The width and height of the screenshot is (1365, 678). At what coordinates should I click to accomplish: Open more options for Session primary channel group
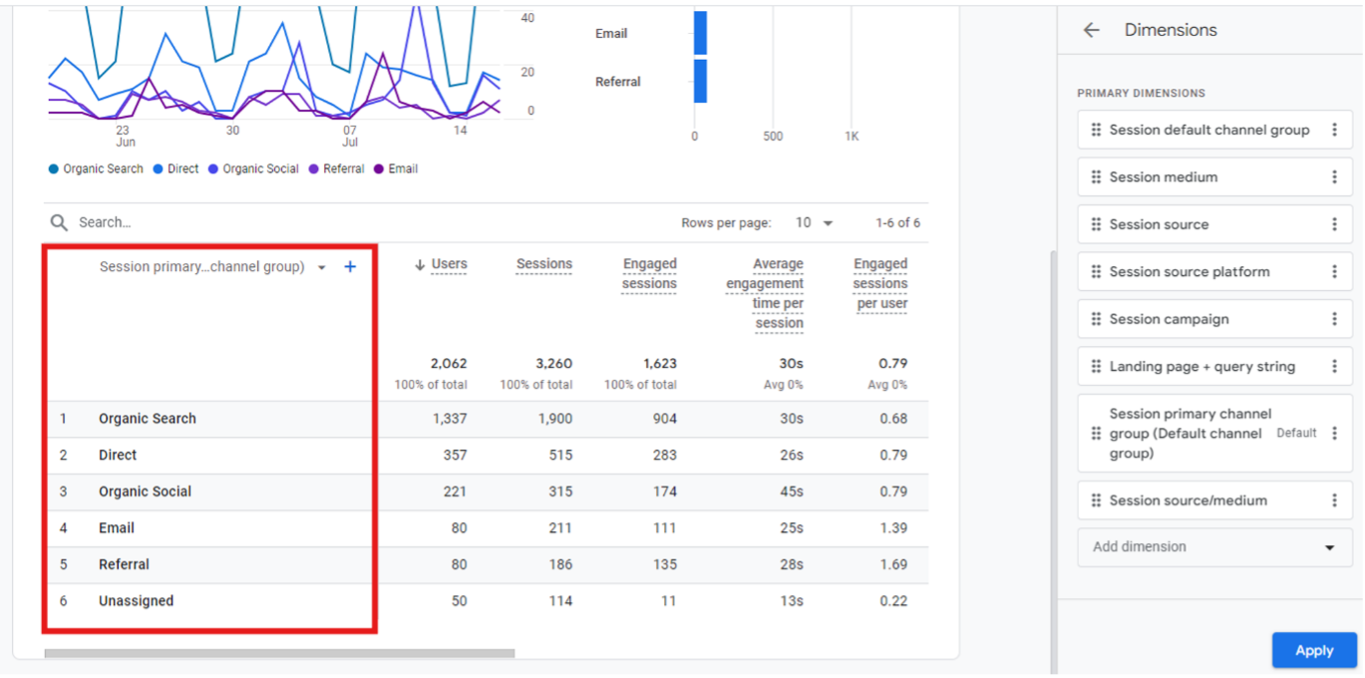coord(1334,433)
